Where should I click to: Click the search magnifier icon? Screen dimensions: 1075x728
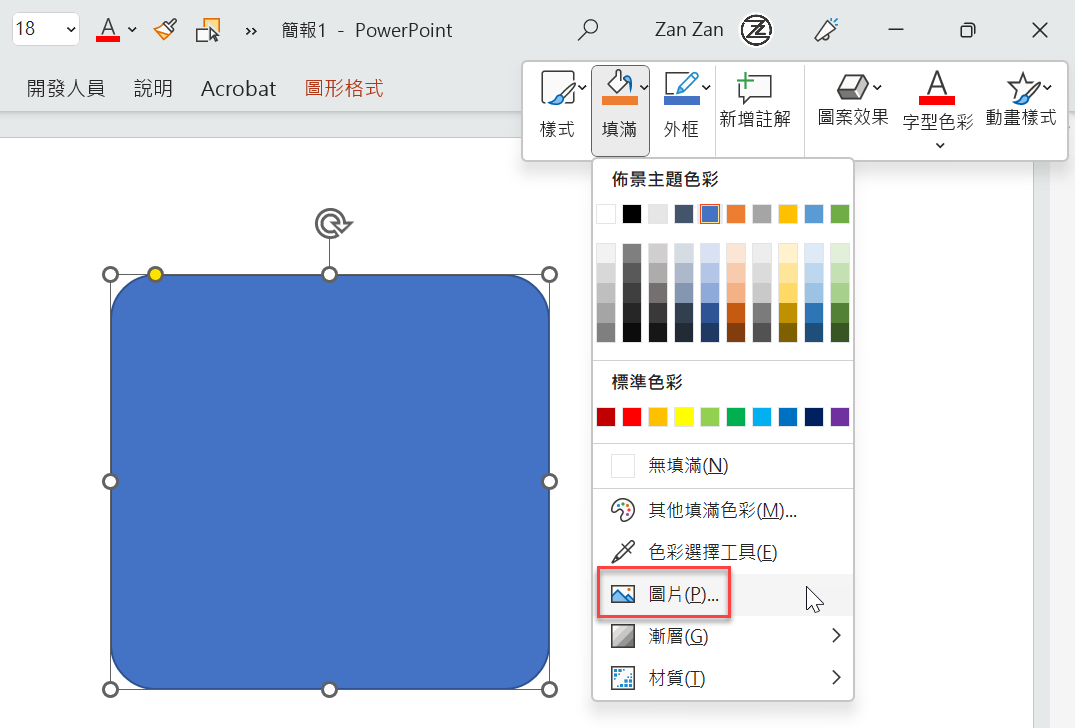click(x=588, y=29)
